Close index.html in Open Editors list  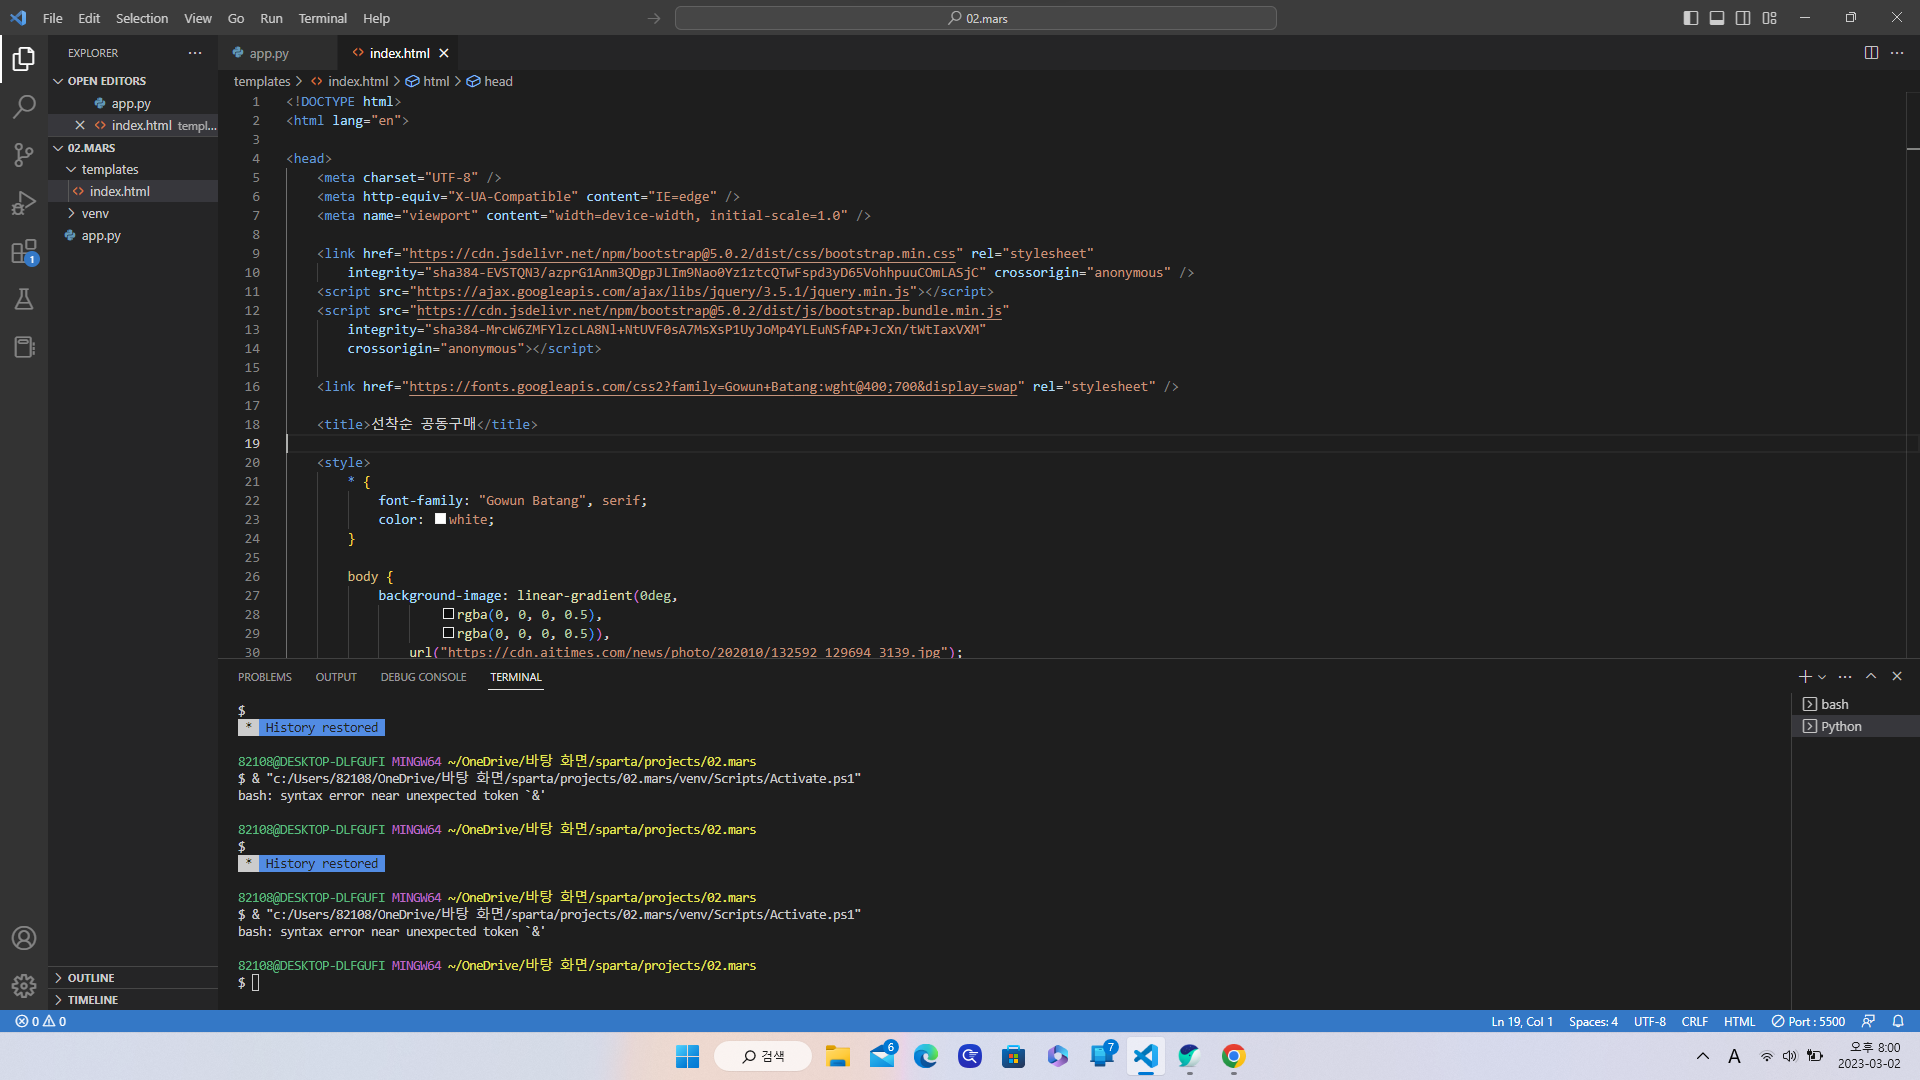[x=80, y=125]
